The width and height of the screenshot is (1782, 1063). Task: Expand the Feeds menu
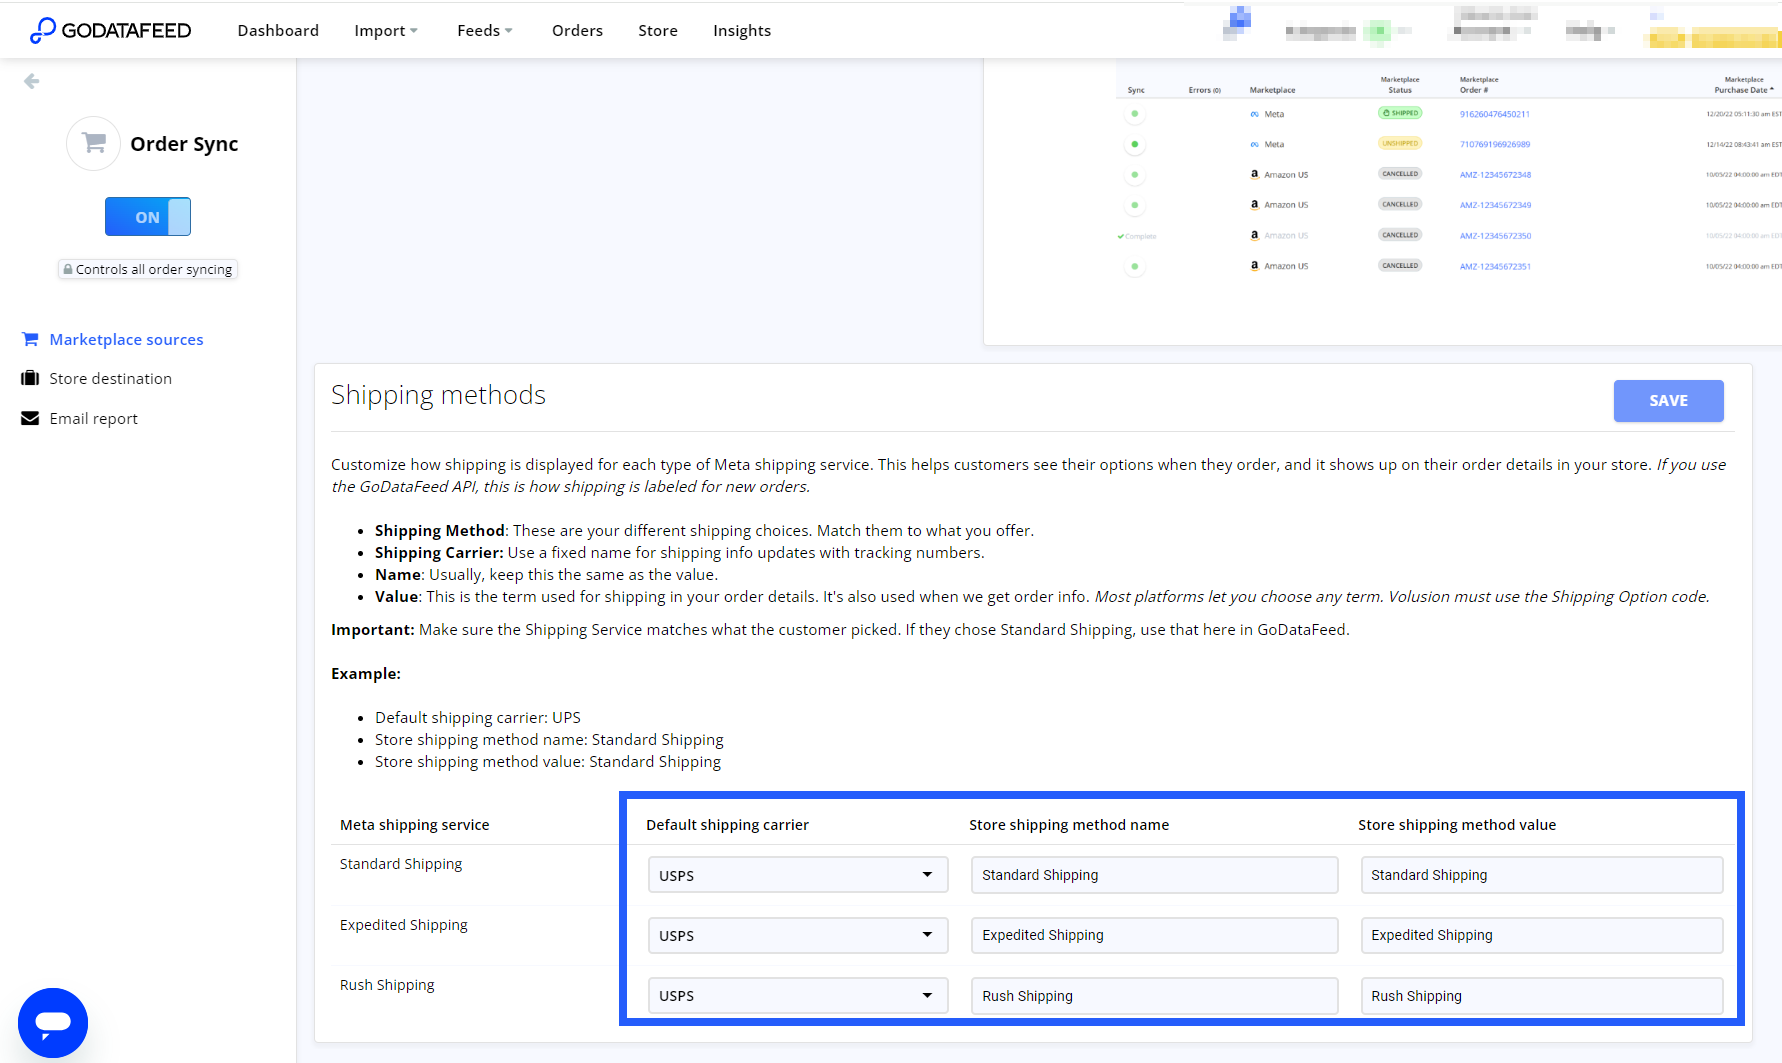485,30
